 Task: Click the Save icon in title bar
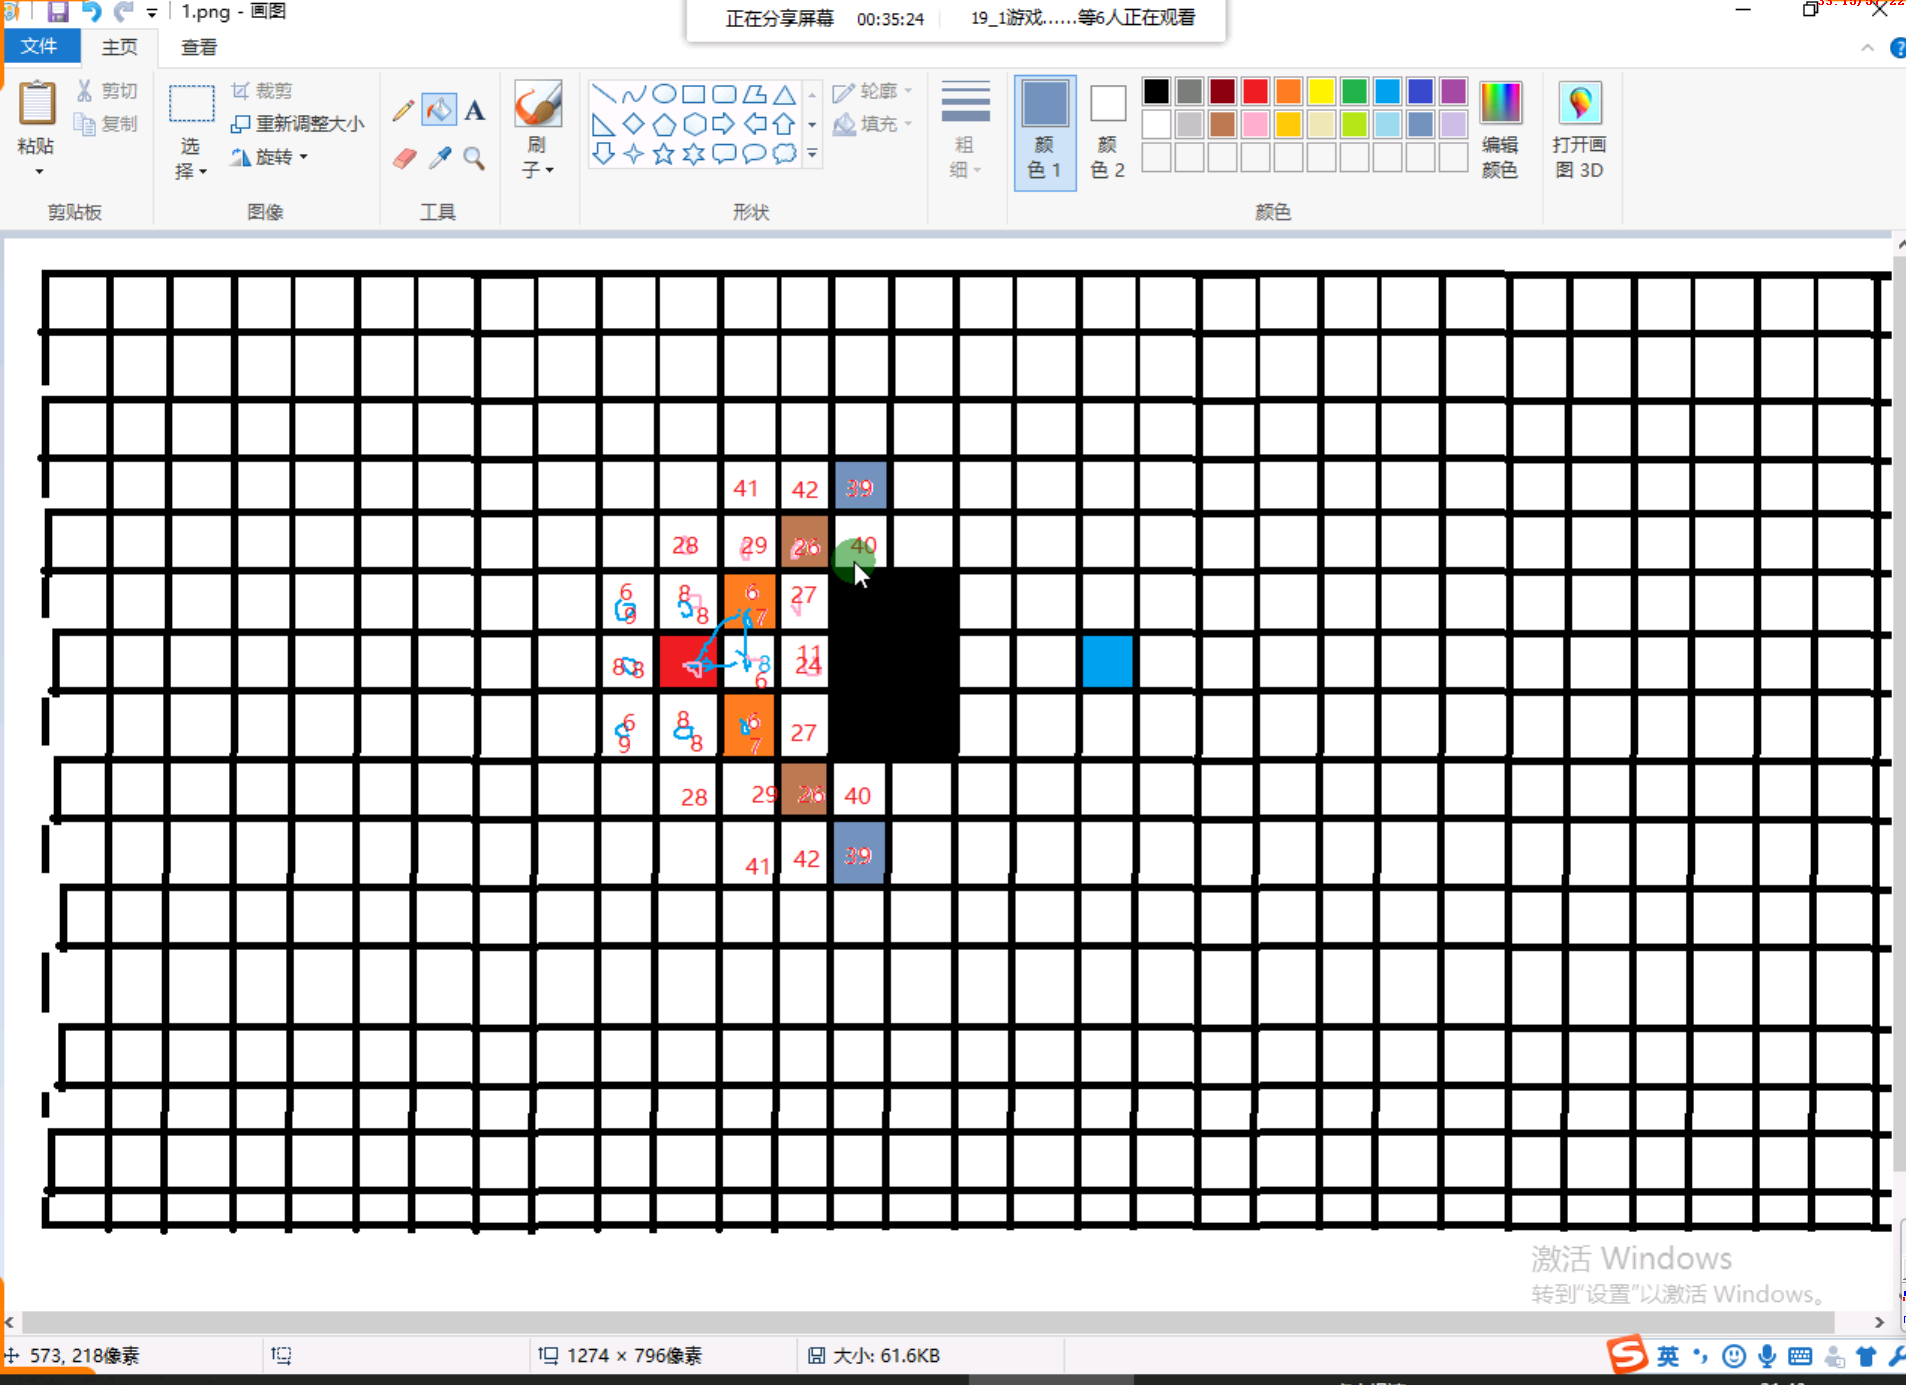coord(57,12)
